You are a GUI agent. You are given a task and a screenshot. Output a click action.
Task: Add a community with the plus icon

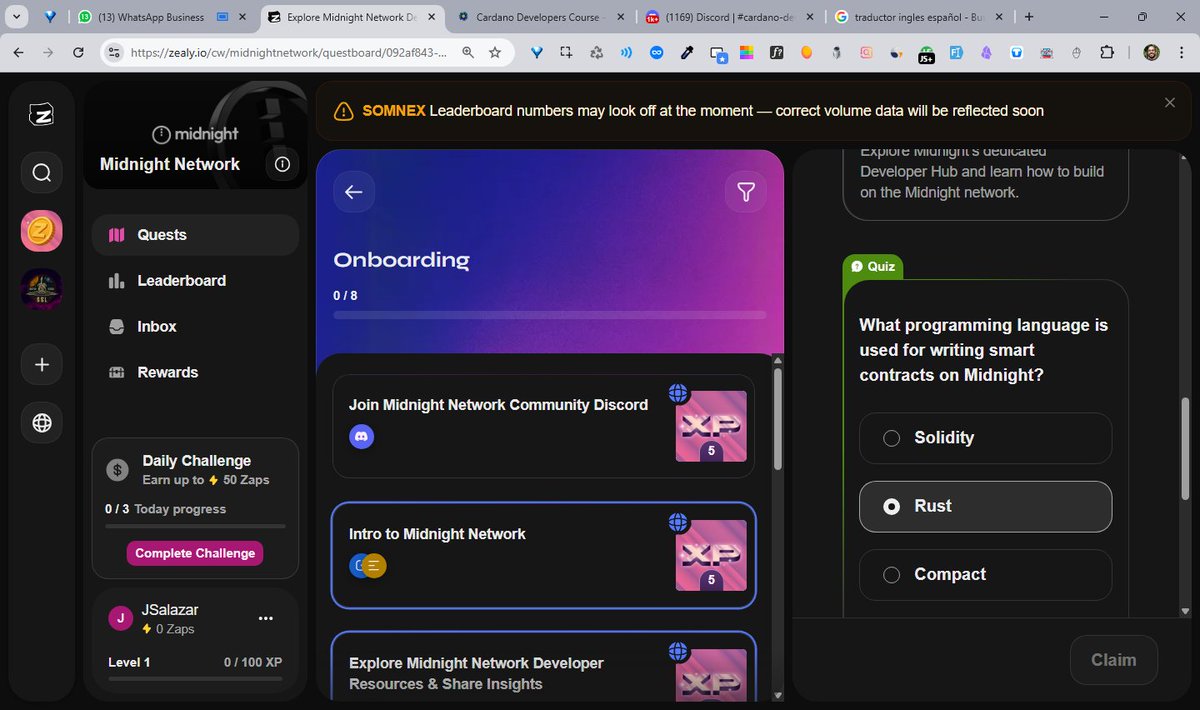[x=41, y=365]
